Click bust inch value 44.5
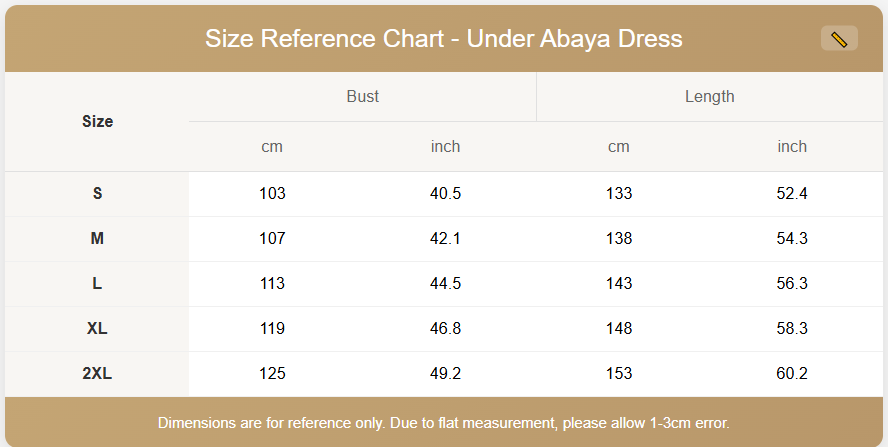The height and width of the screenshot is (447, 888). pyautogui.click(x=445, y=284)
